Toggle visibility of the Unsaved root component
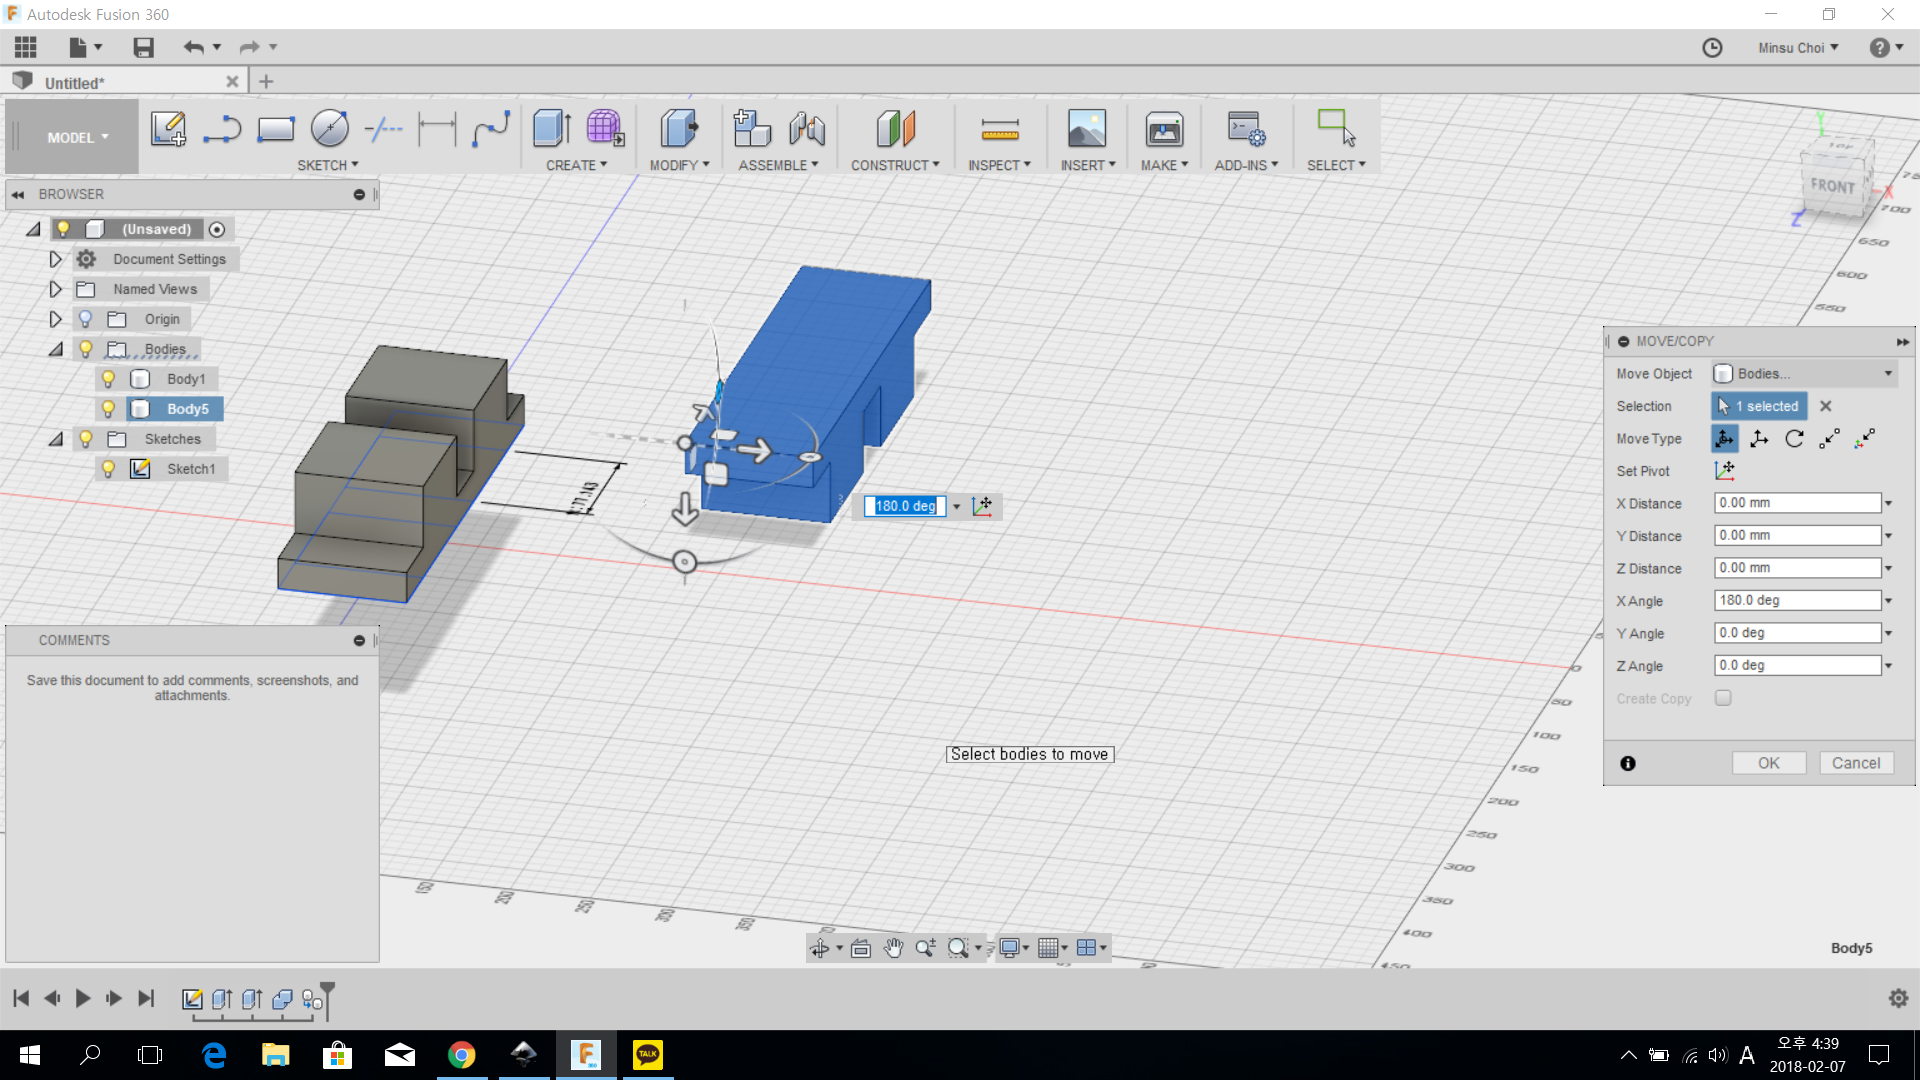1920x1080 pixels. click(63, 229)
